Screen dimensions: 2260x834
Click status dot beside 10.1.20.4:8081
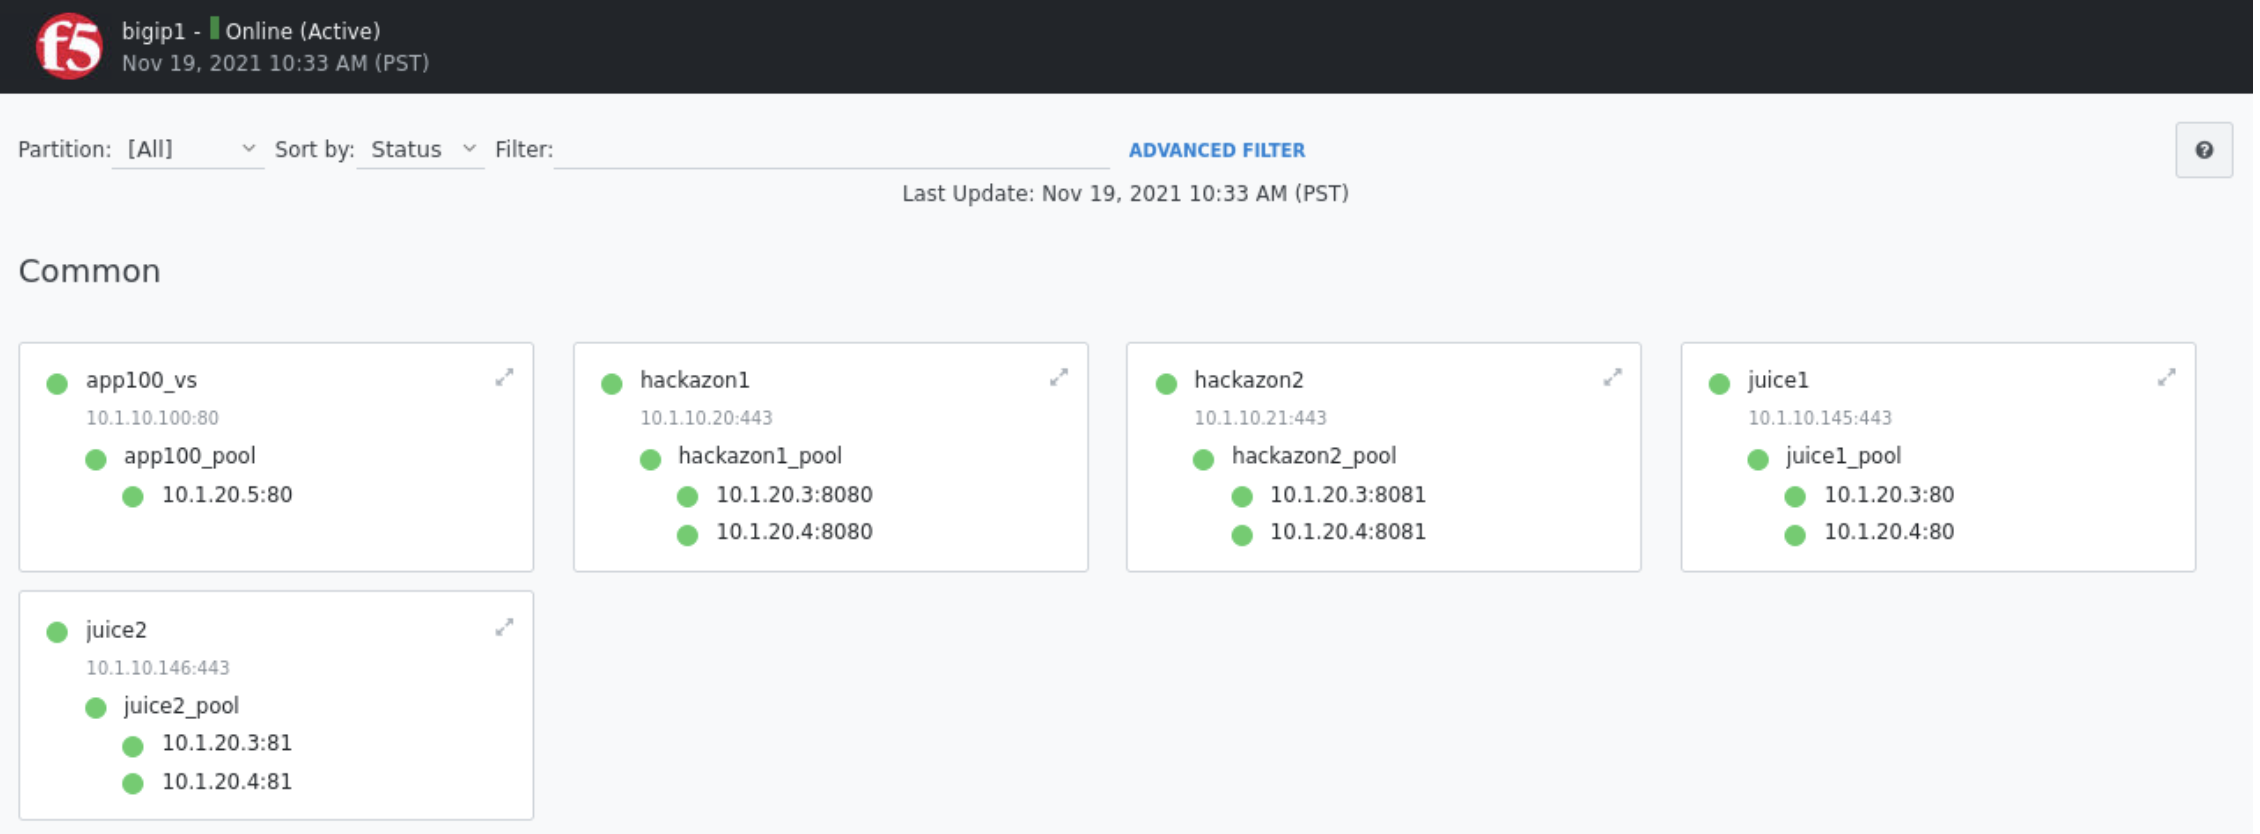pyautogui.click(x=1242, y=535)
